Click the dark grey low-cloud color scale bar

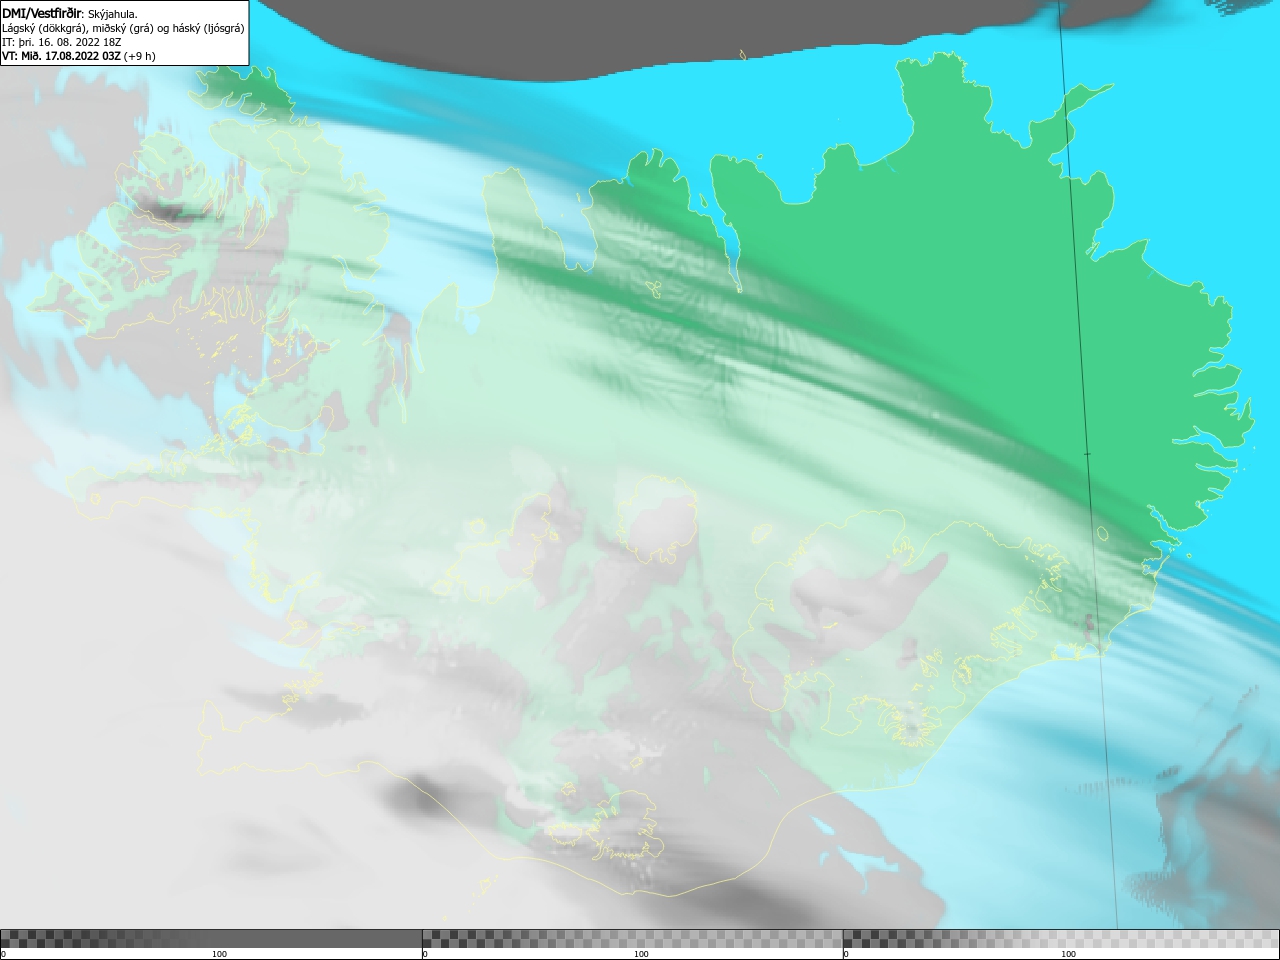211,938
